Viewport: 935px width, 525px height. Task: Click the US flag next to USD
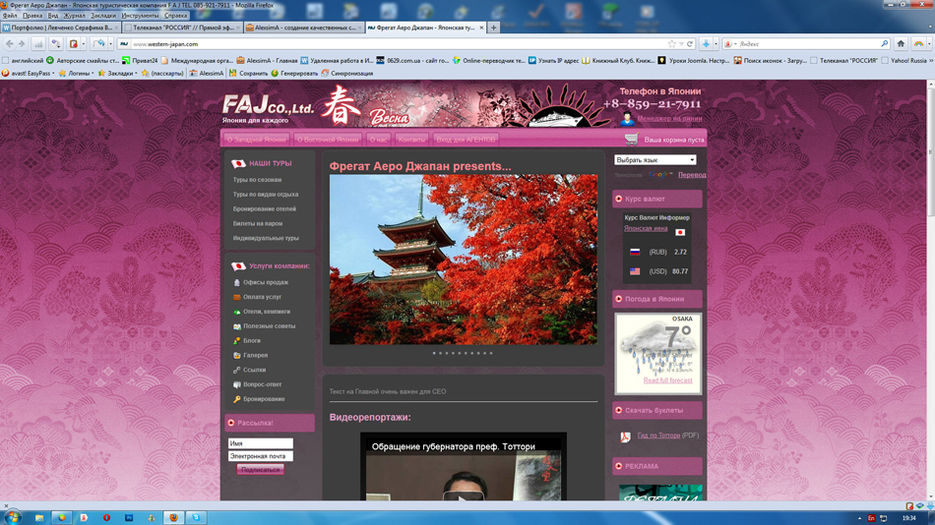[634, 271]
